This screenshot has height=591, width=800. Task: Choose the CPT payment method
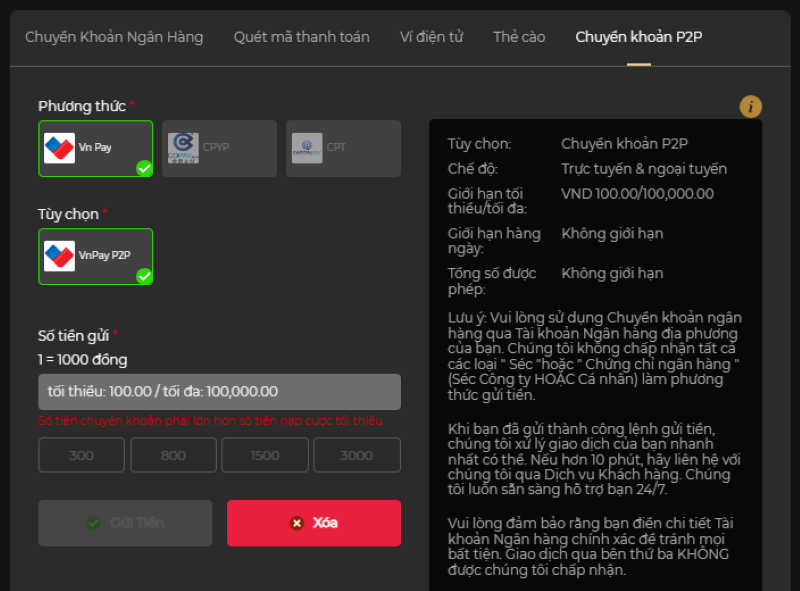click(343, 149)
